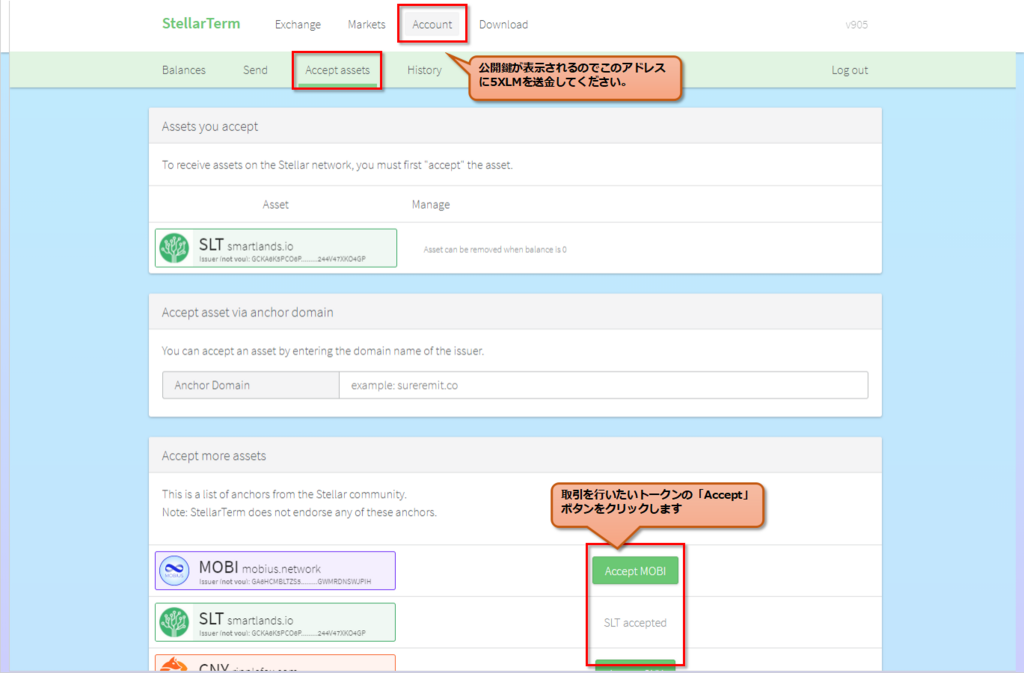Click the 'Manage' column header
This screenshot has width=1024, height=673.
(x=430, y=204)
